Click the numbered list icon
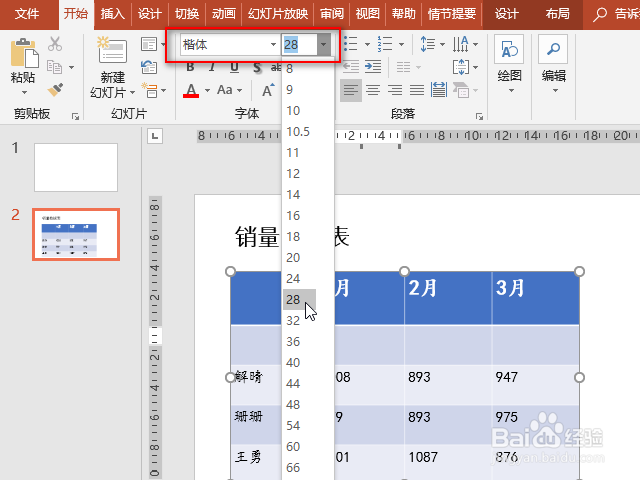The height and width of the screenshot is (480, 640). 384,44
